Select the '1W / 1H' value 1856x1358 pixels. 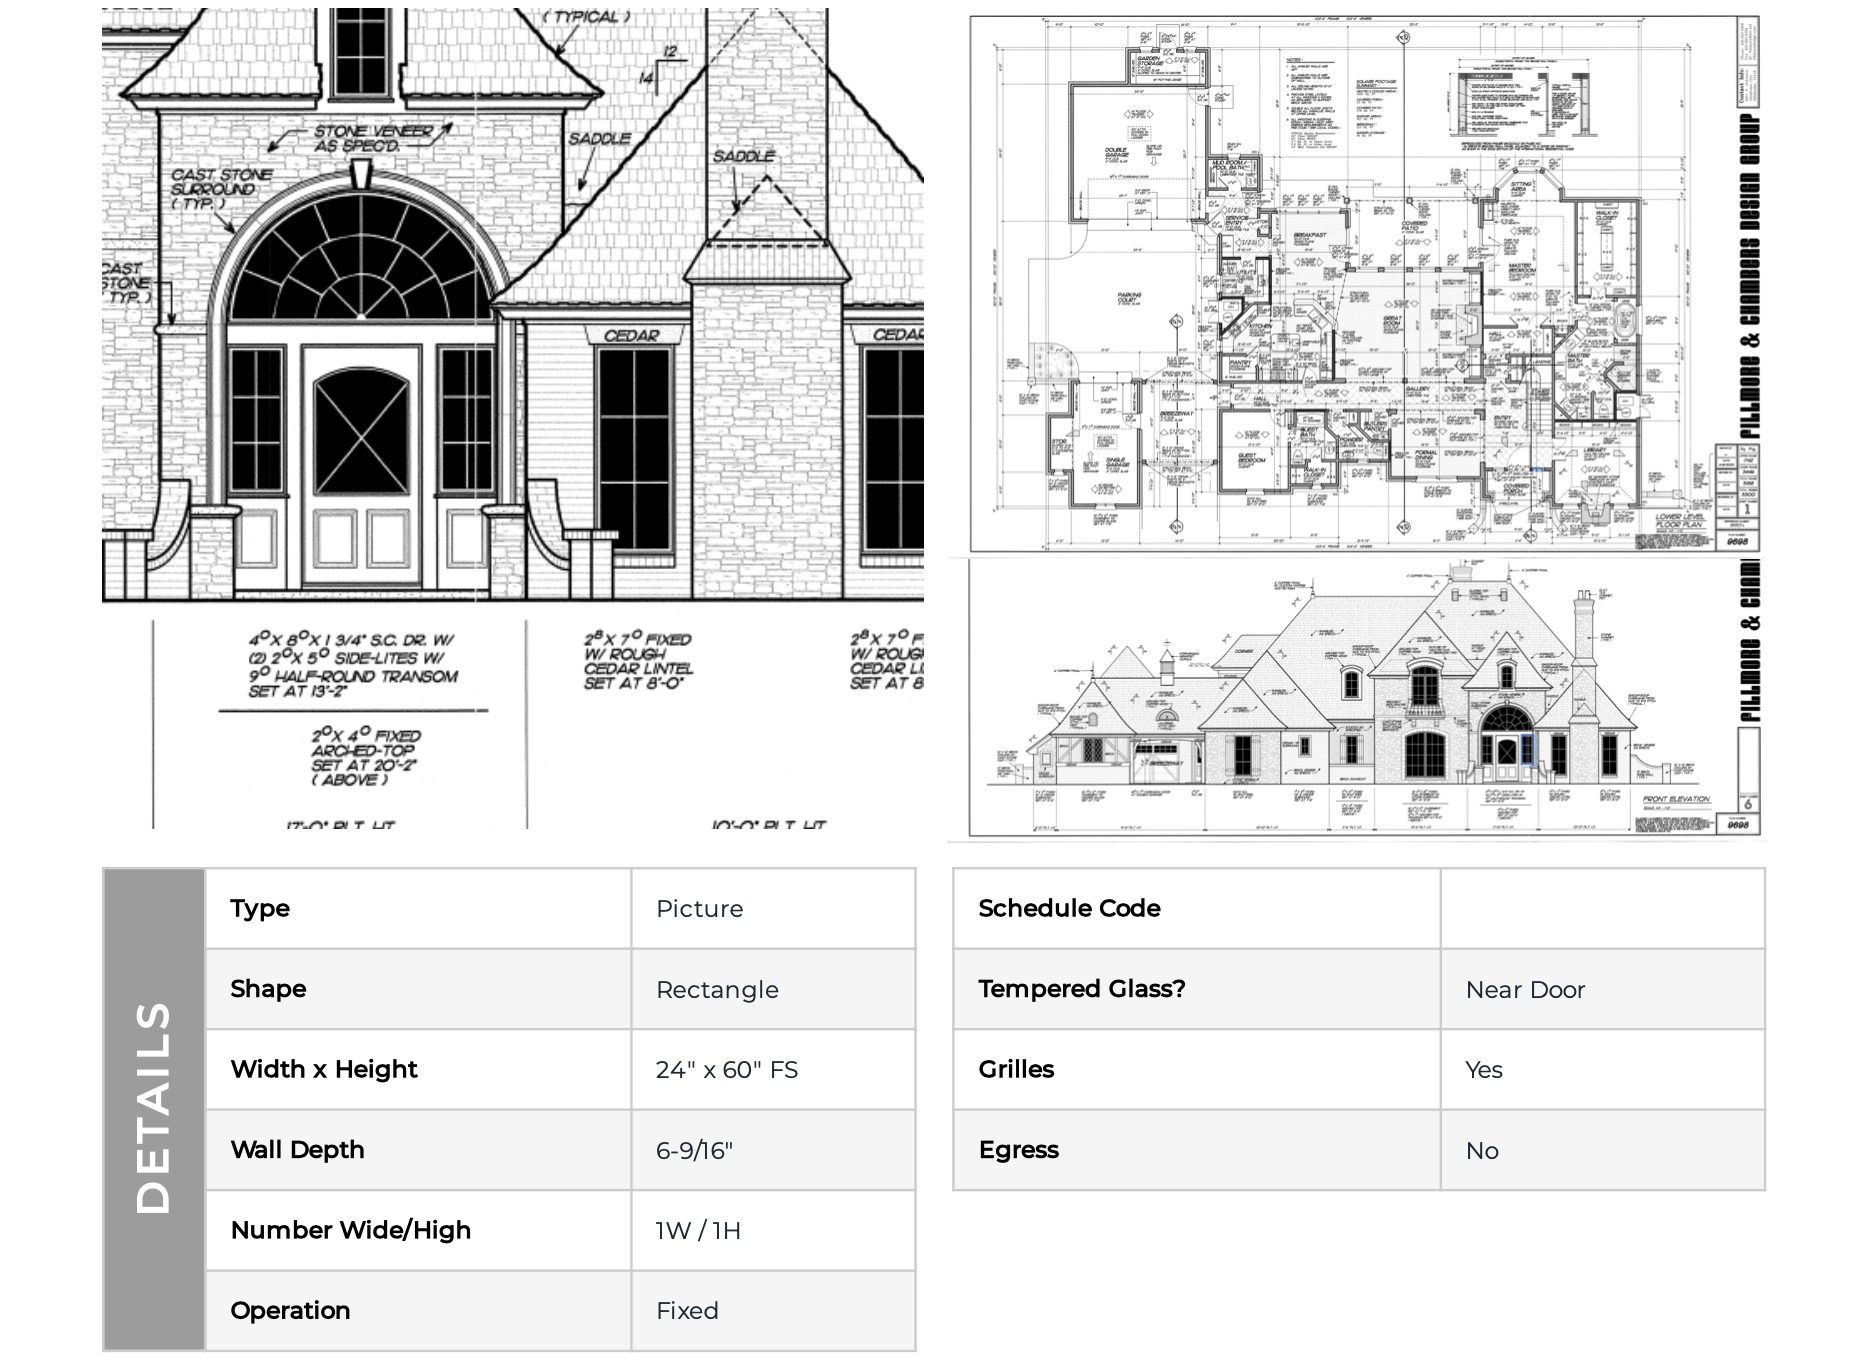(x=698, y=1230)
